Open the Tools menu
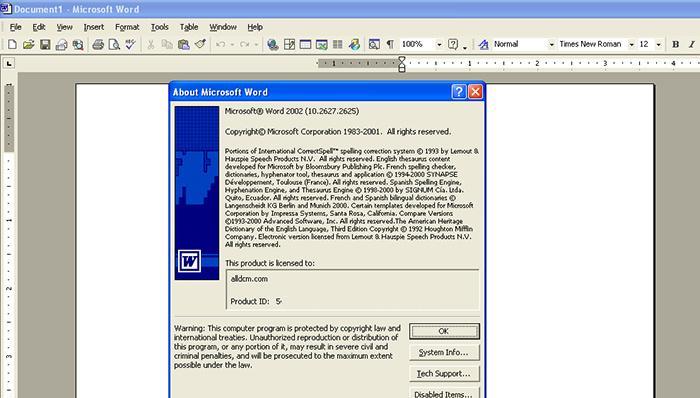 click(159, 27)
